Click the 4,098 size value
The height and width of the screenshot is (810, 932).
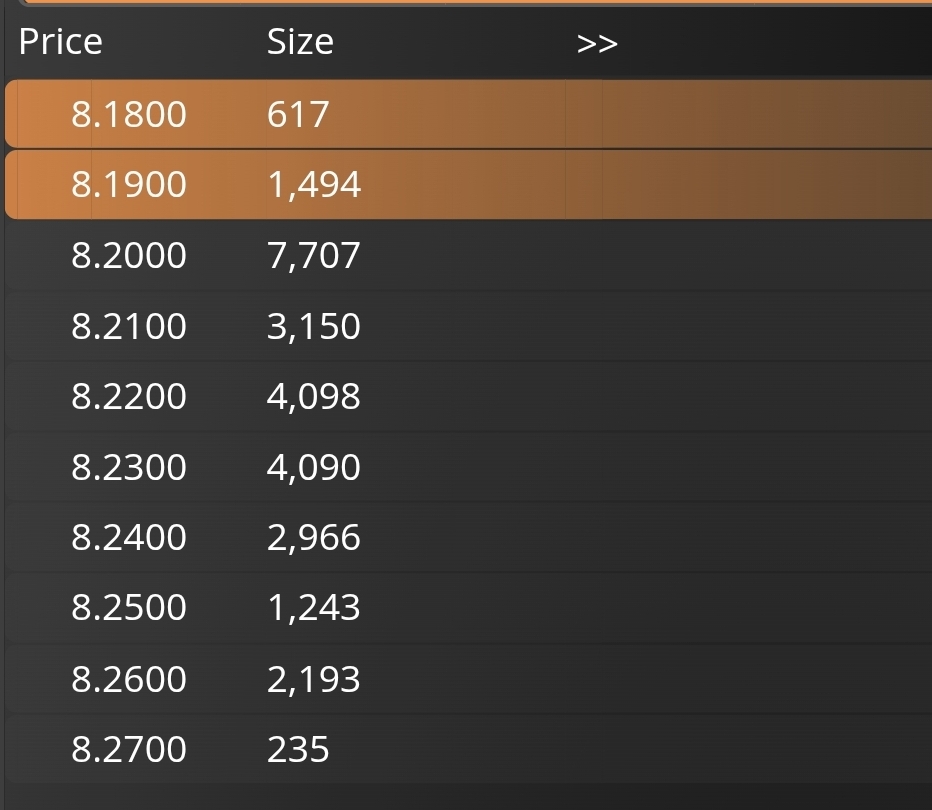pyautogui.click(x=314, y=397)
